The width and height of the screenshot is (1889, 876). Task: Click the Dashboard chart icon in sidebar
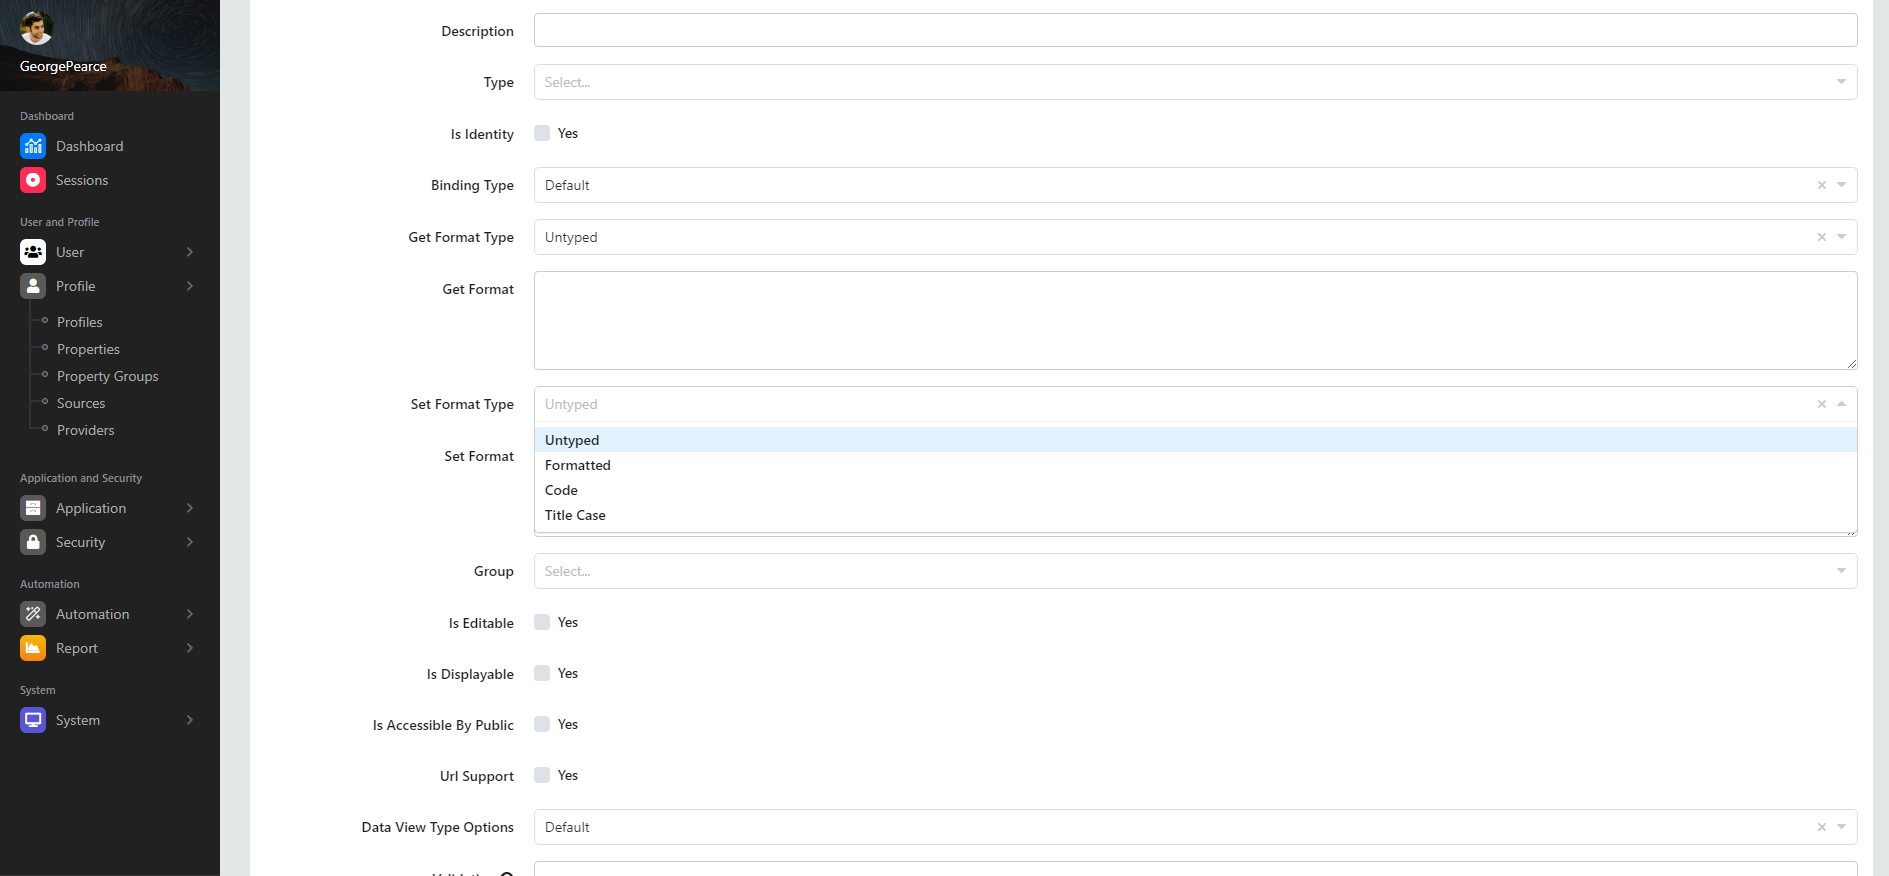33,146
